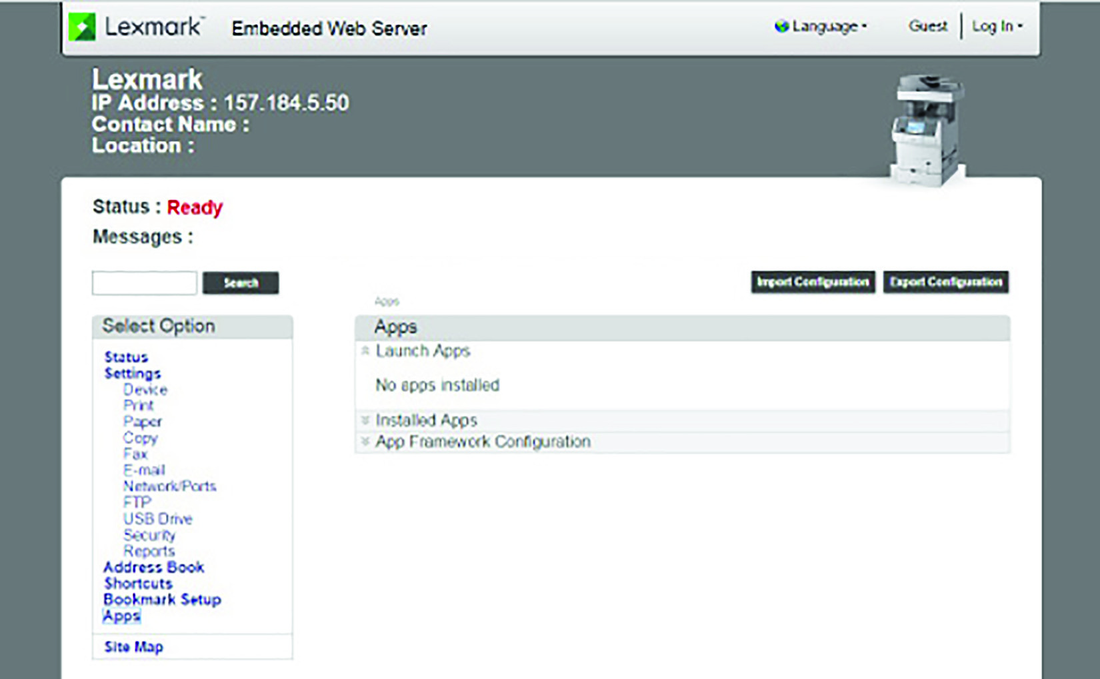The width and height of the screenshot is (1100, 679).
Task: Open Security settings
Action: pyautogui.click(x=149, y=535)
